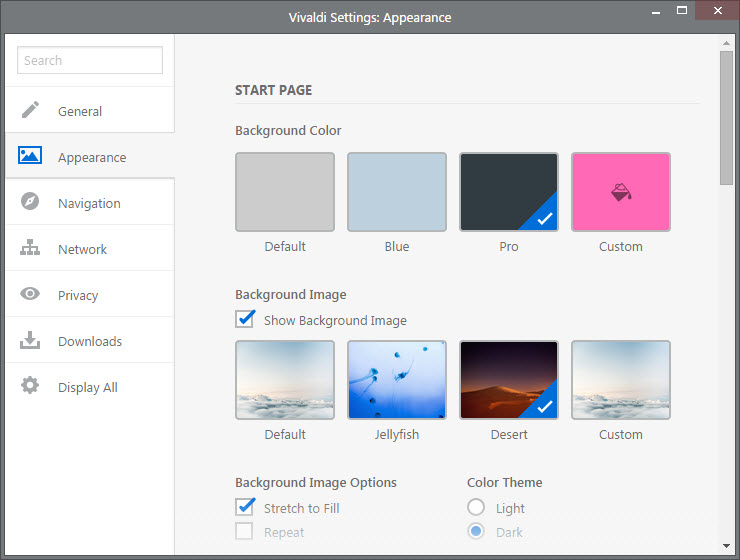Click the pencil icon beside General
Viewport: 740px width, 560px height.
click(30, 109)
